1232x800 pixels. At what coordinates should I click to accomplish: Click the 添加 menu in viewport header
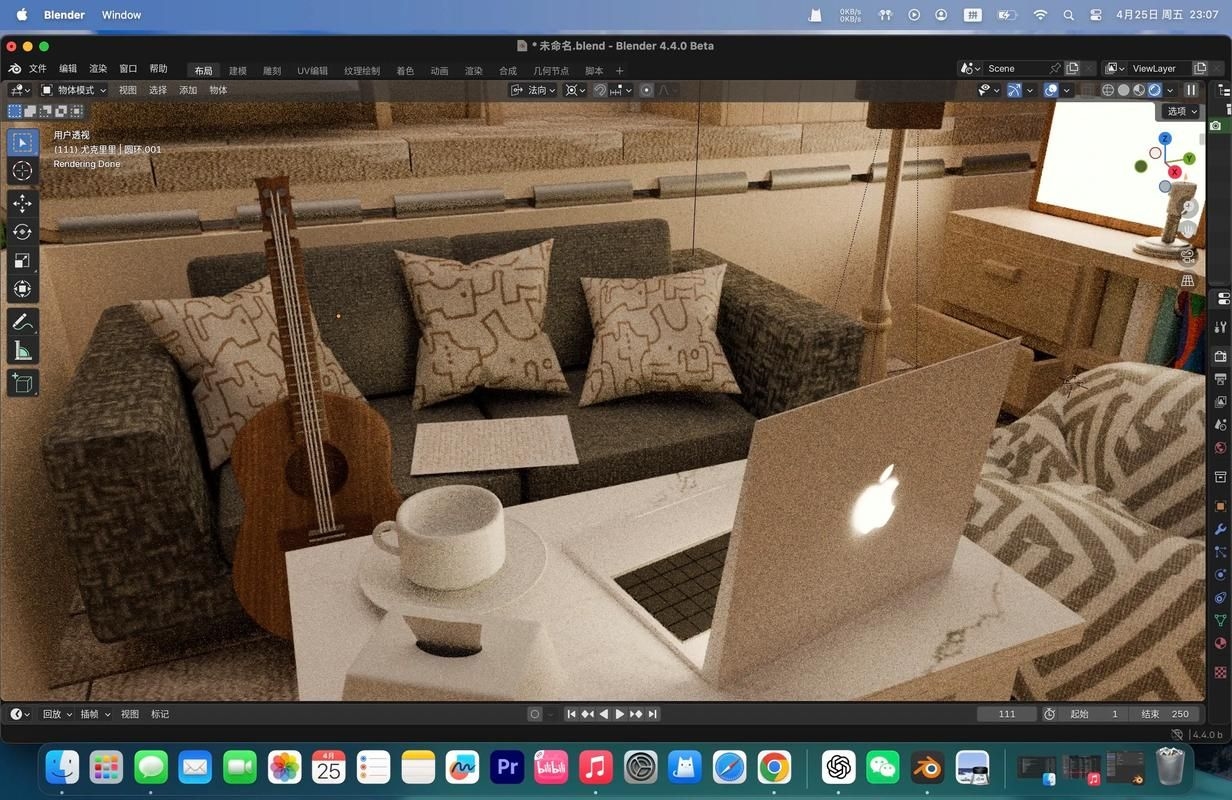[x=188, y=90]
